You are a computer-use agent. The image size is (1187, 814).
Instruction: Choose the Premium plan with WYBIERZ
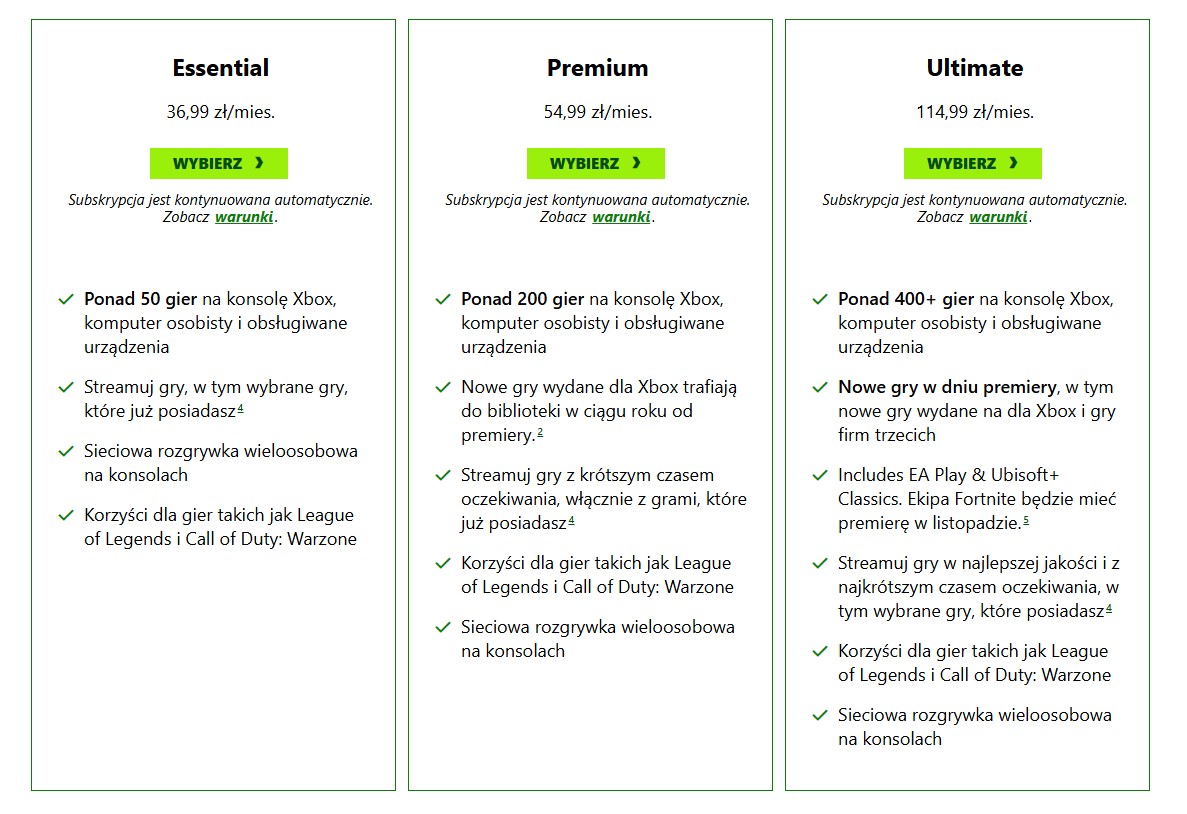(x=596, y=163)
